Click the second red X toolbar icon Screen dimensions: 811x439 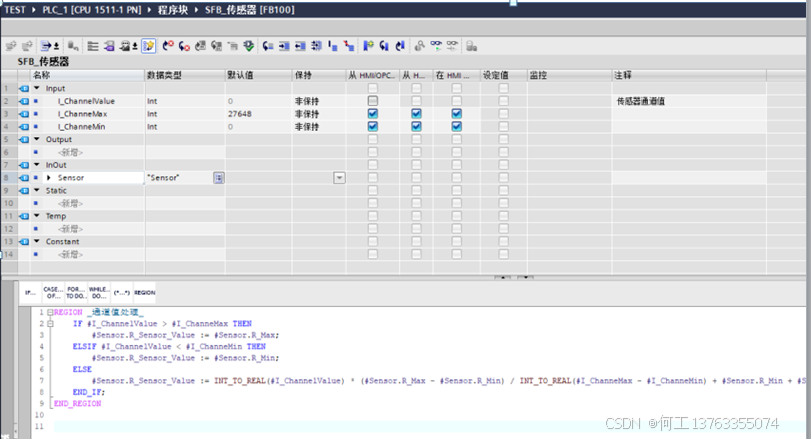pos(184,46)
